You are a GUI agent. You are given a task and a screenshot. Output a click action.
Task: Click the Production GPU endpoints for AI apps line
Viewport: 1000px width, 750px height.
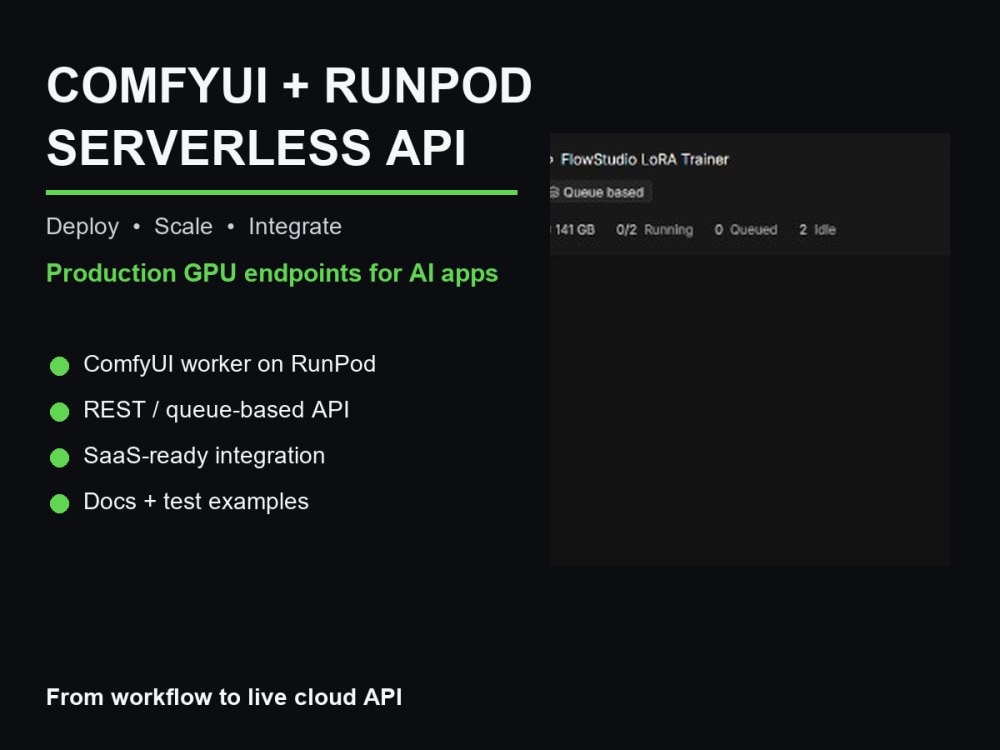pyautogui.click(x=272, y=273)
